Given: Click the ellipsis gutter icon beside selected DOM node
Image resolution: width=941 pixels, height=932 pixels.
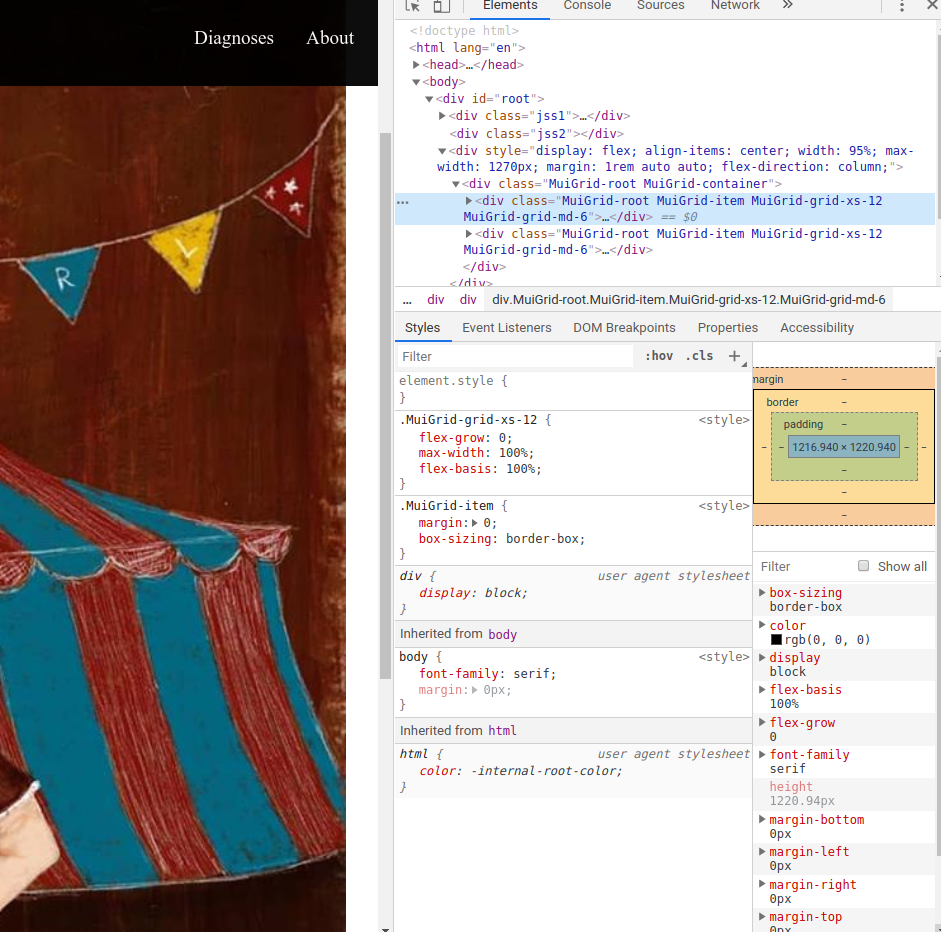Looking at the screenshot, I should point(402,201).
